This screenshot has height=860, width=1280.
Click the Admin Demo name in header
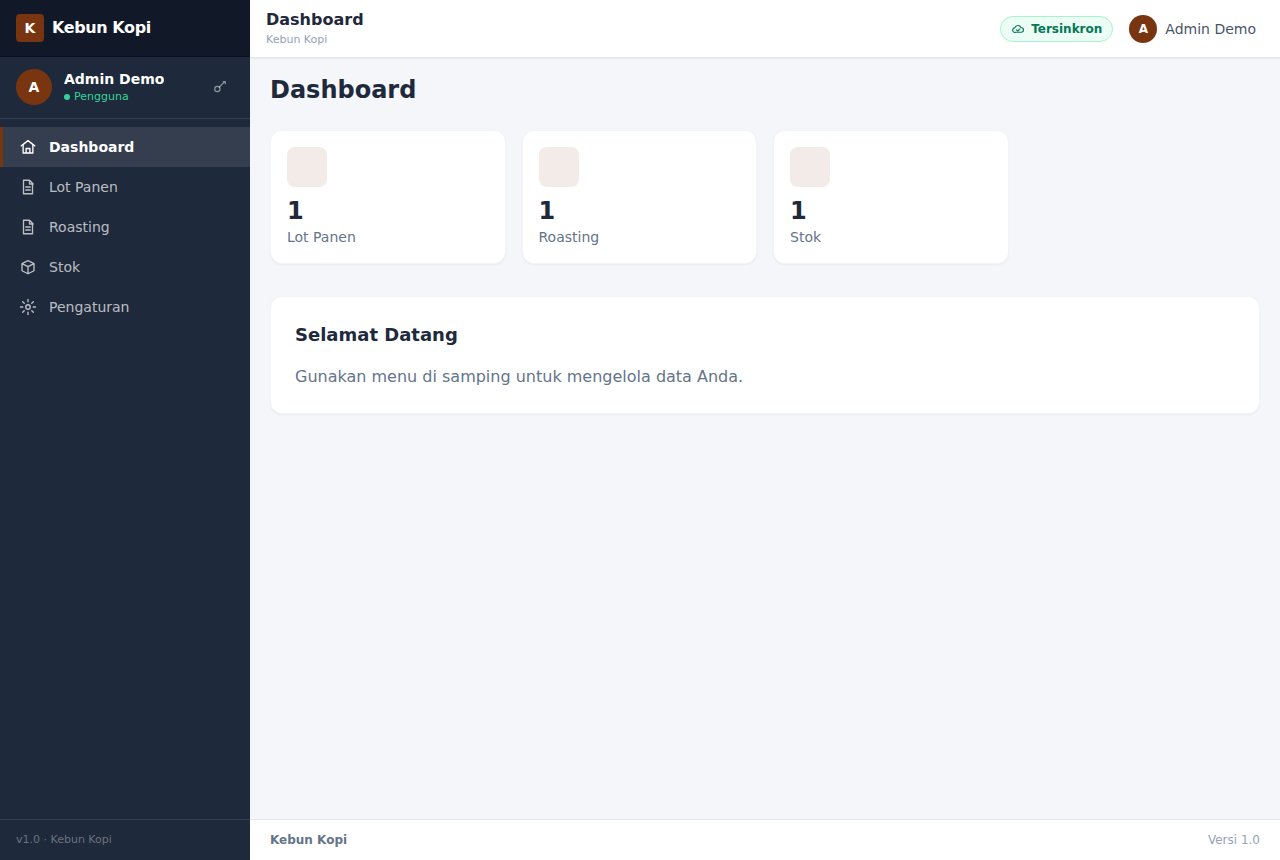coord(1210,29)
